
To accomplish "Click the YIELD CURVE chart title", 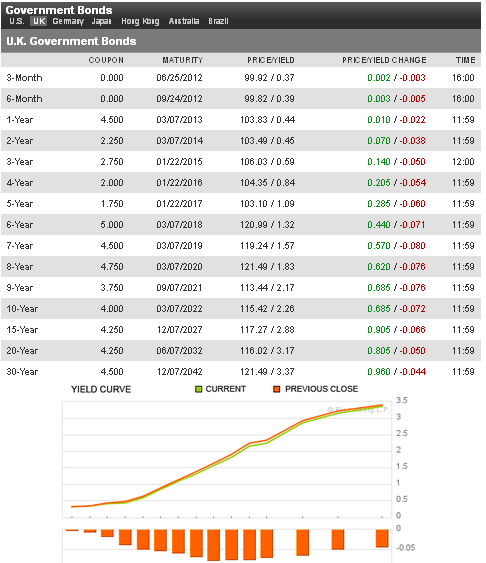I will (101, 389).
